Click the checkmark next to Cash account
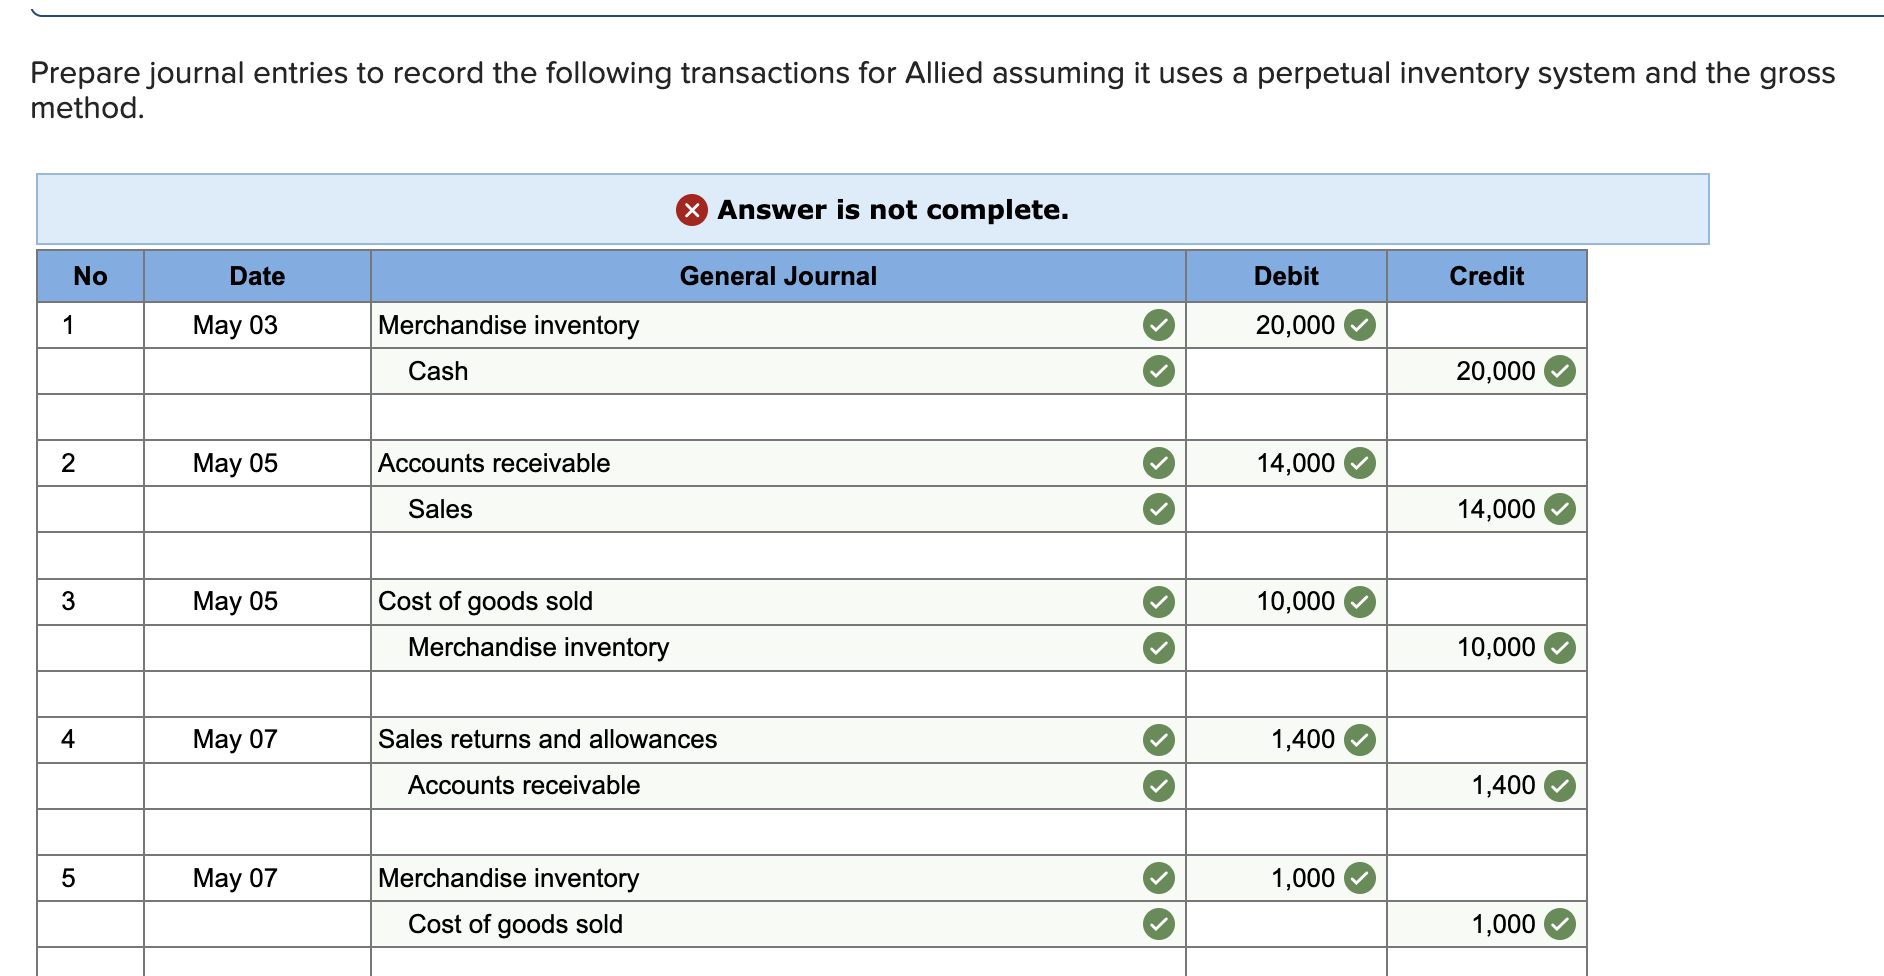Screen dimensions: 1884x976 (x=1158, y=370)
